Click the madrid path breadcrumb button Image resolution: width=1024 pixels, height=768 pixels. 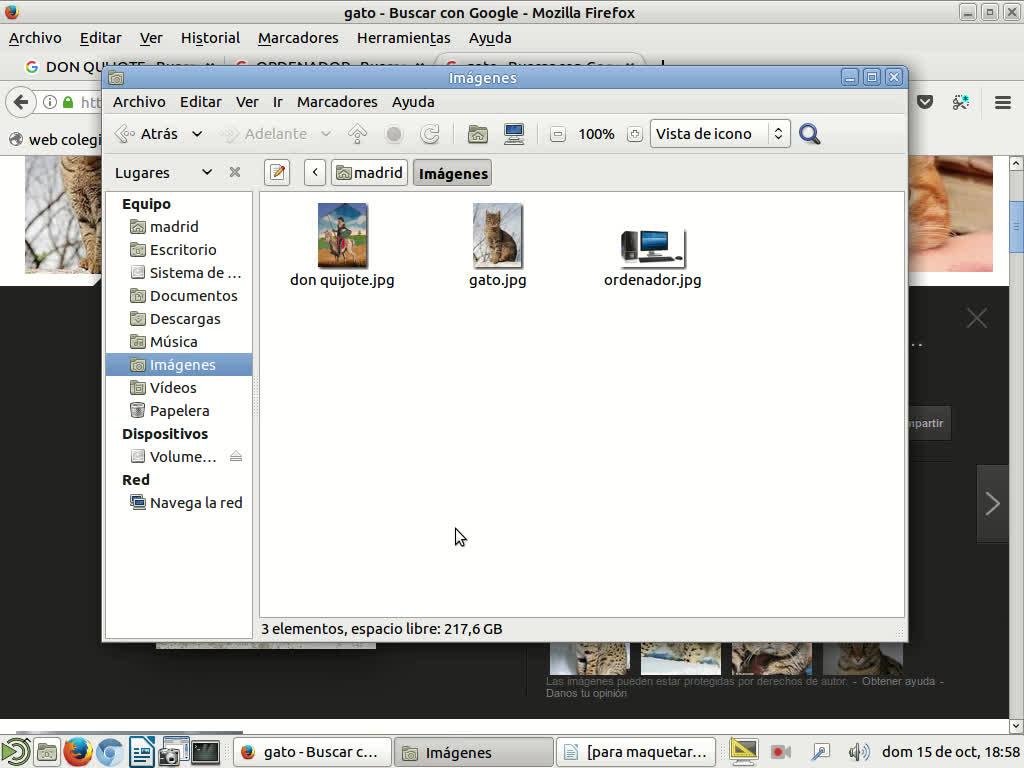369,173
